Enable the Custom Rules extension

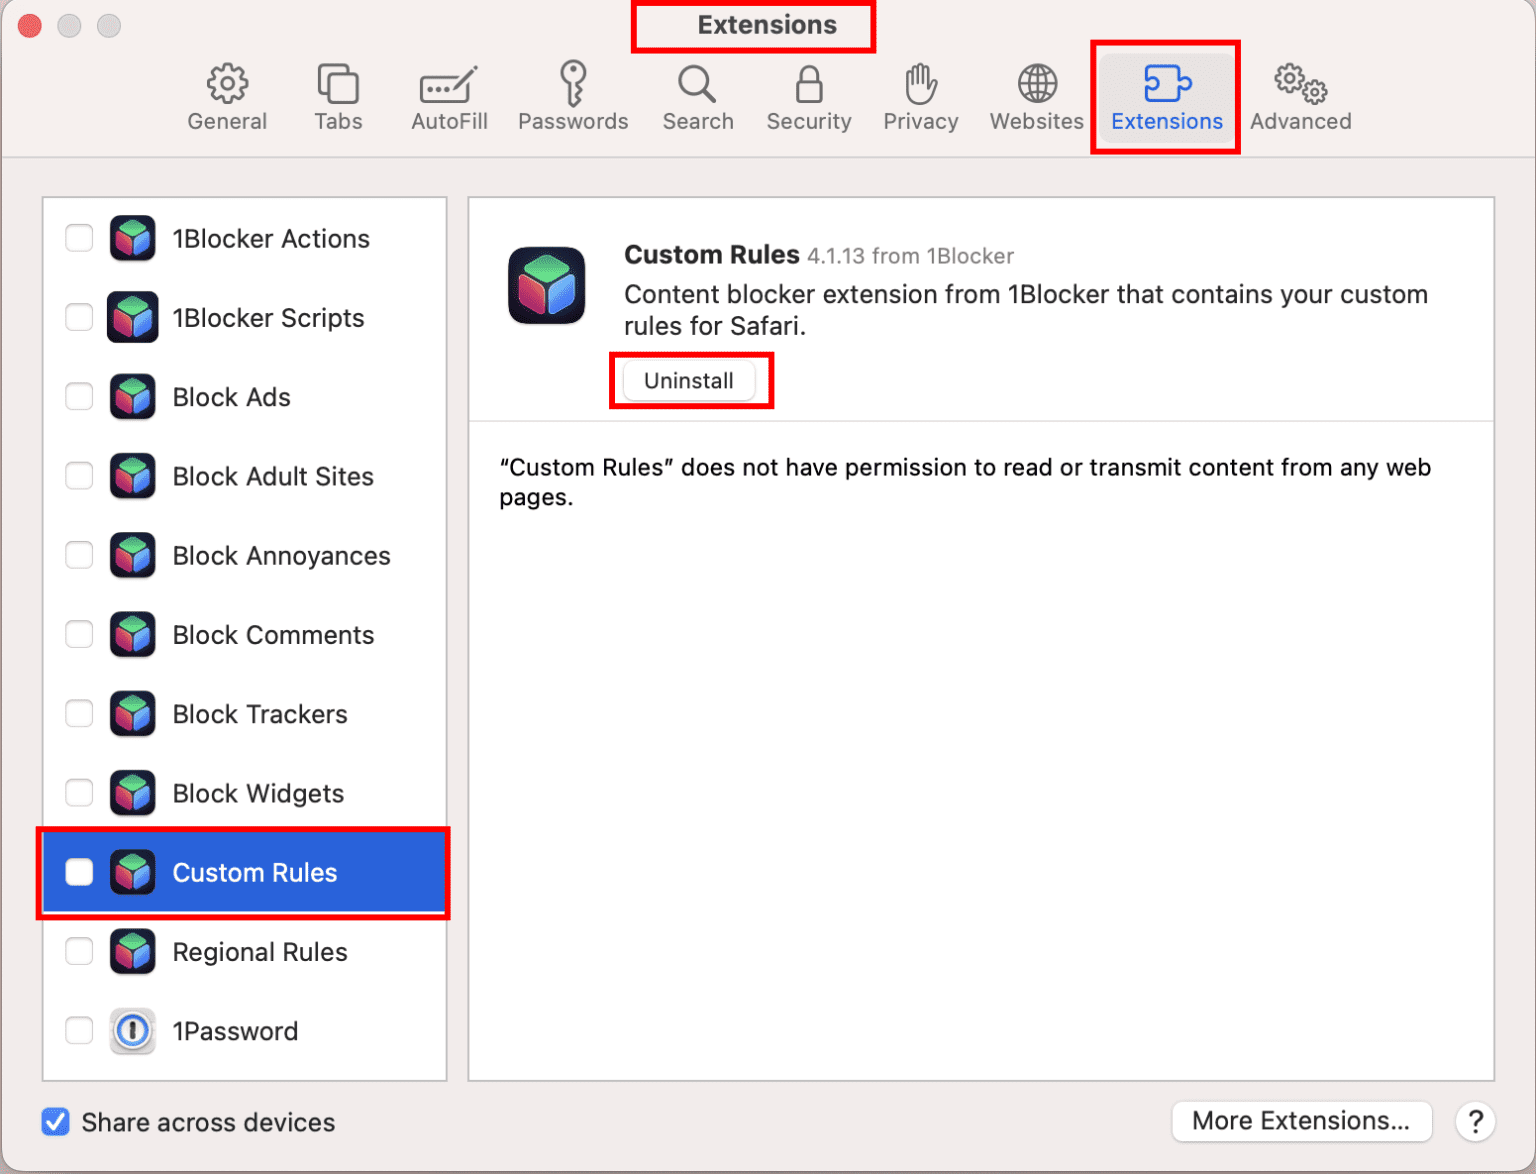pyautogui.click(x=79, y=872)
